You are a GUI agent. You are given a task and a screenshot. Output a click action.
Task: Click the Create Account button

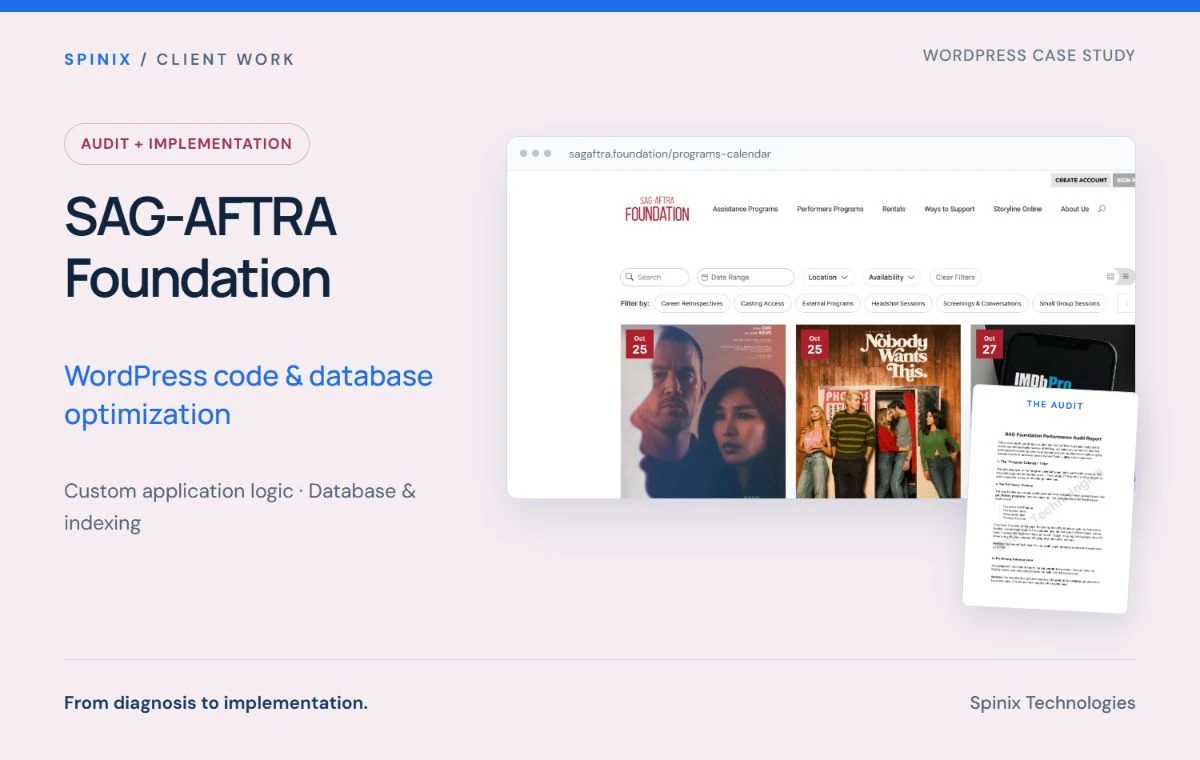click(x=1081, y=180)
